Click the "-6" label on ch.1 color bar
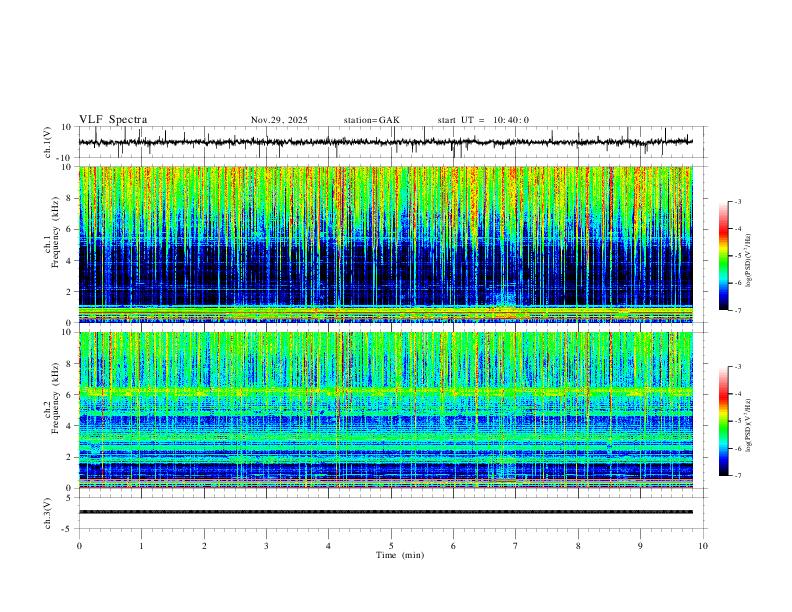Screen dimensions: 792x612 [x=738, y=283]
